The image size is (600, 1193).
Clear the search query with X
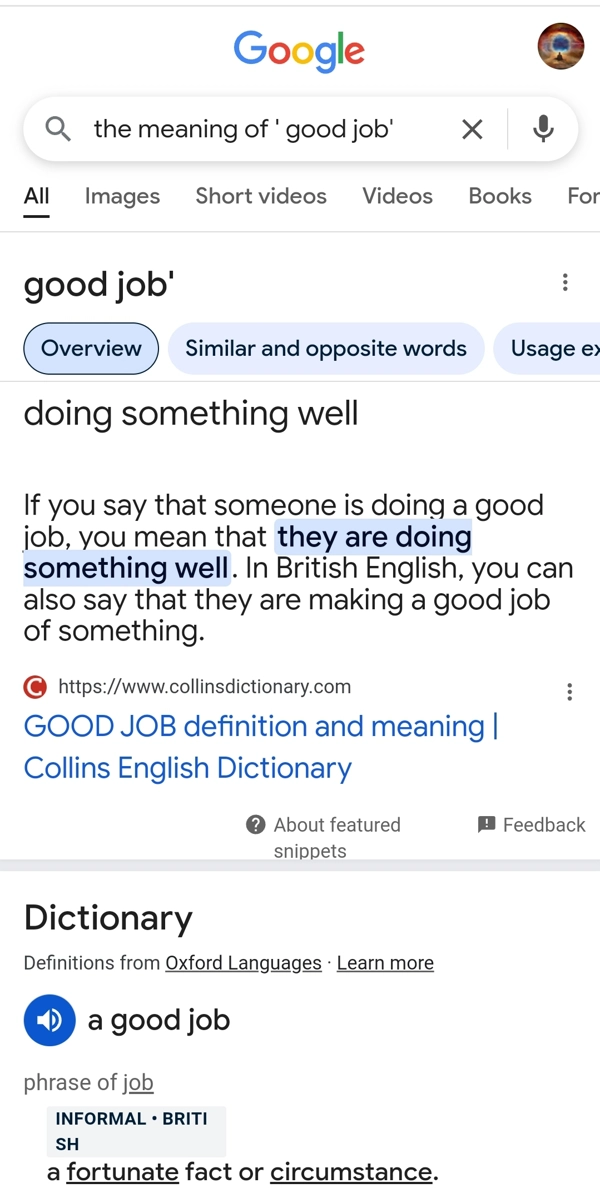coord(472,129)
